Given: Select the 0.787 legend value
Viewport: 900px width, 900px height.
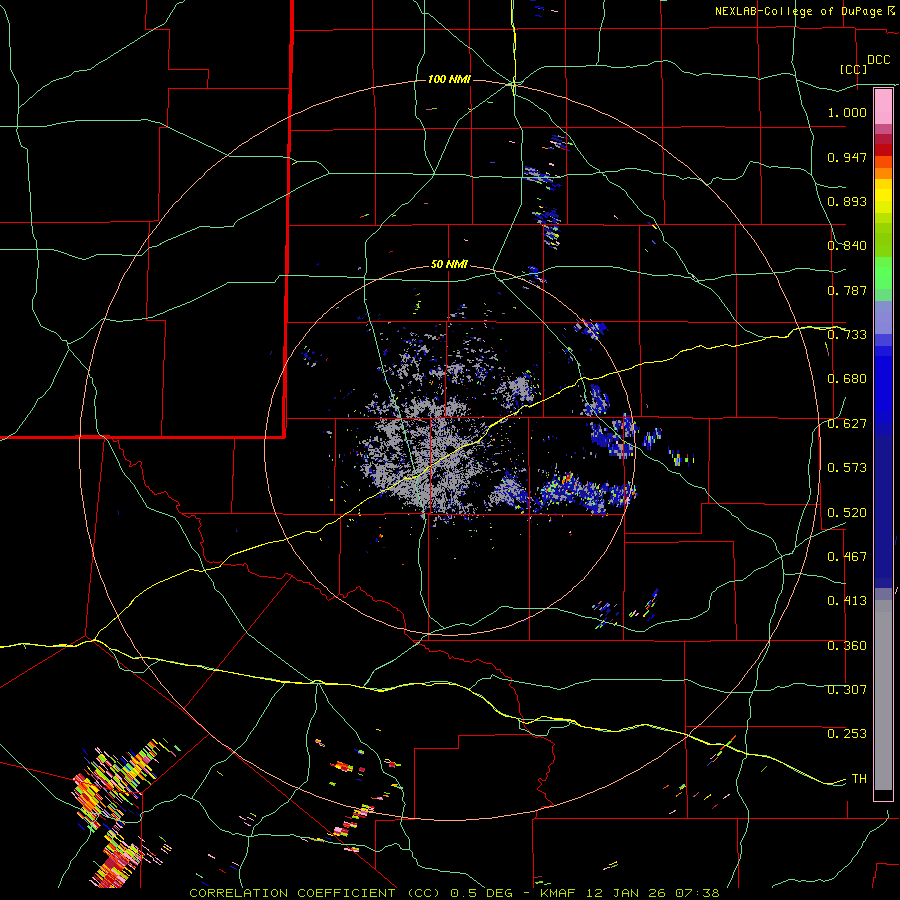Looking at the screenshot, I should click(847, 290).
